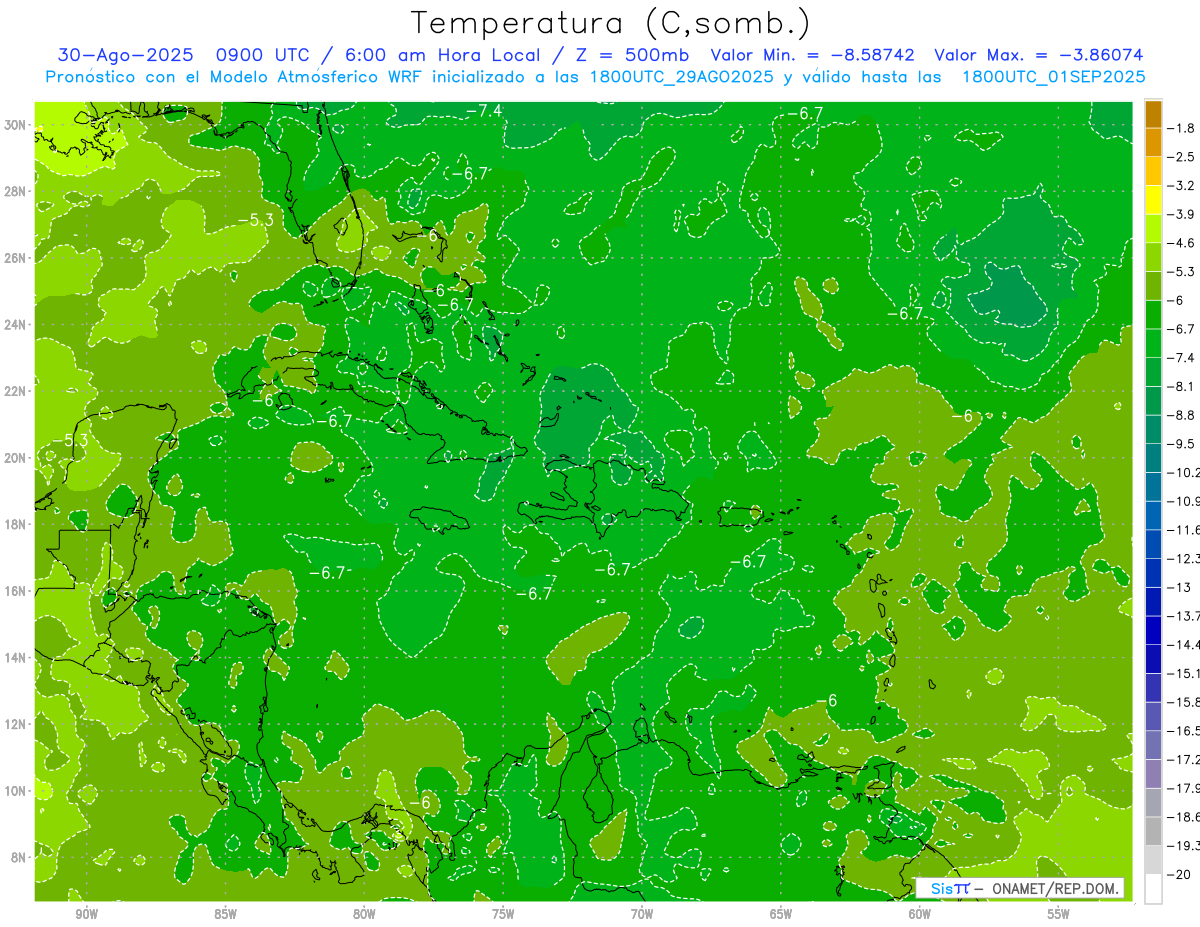
Task: Click the '-12.3' color scale label
Action: click(1184, 558)
